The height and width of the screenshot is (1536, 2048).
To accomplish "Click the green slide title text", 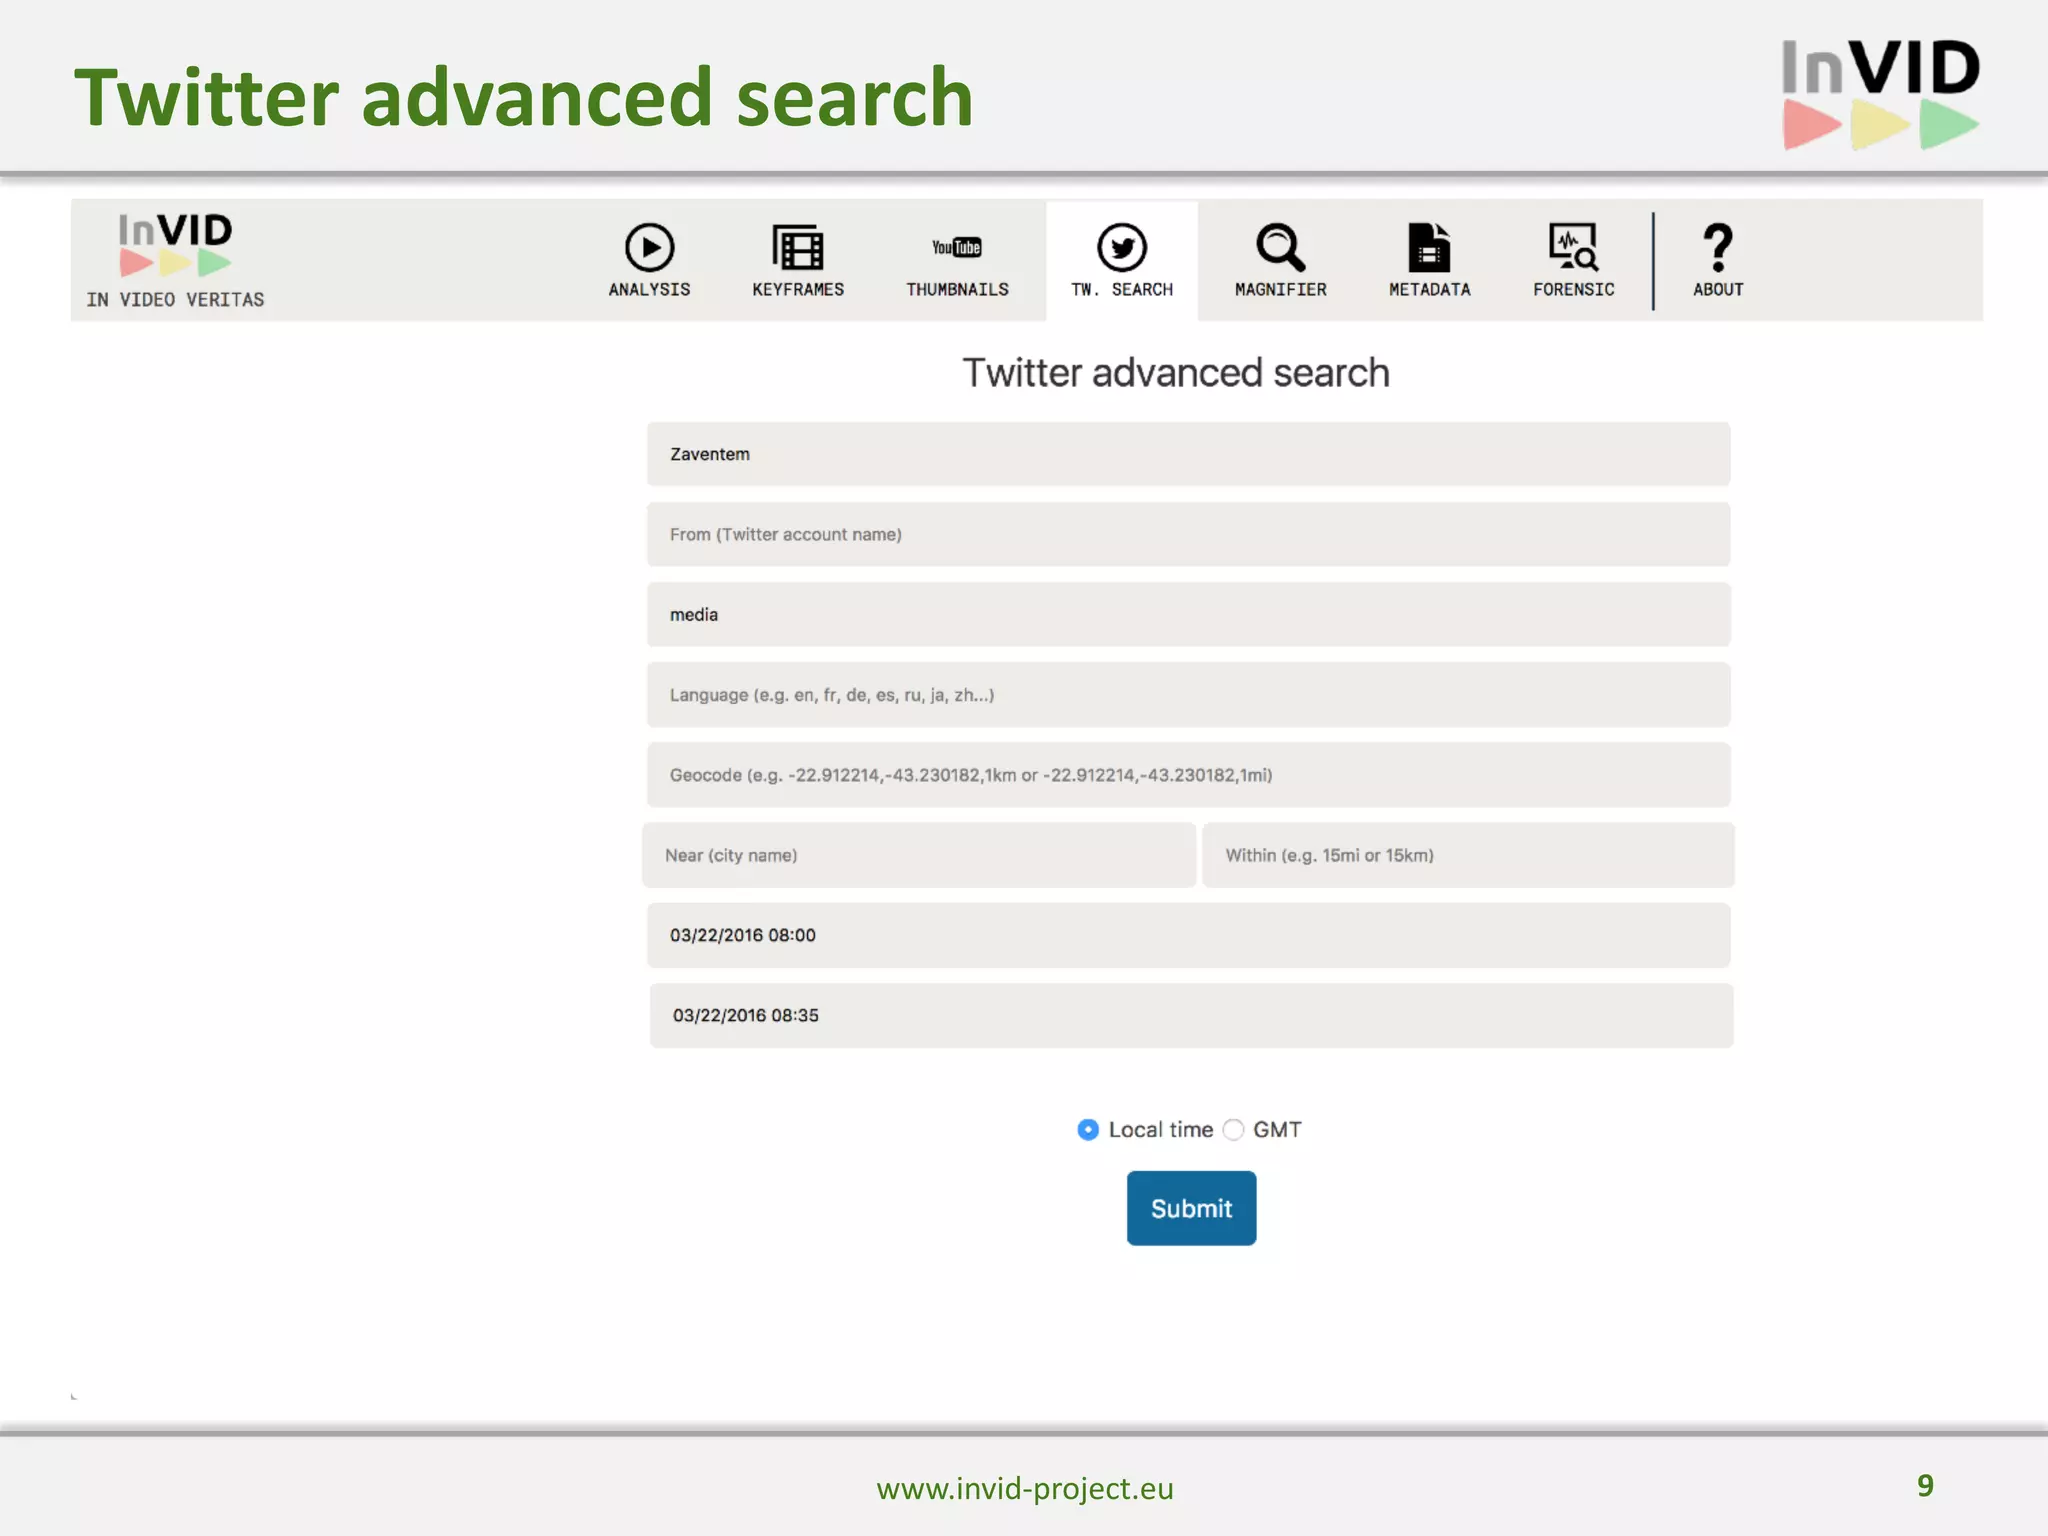I will click(x=523, y=97).
